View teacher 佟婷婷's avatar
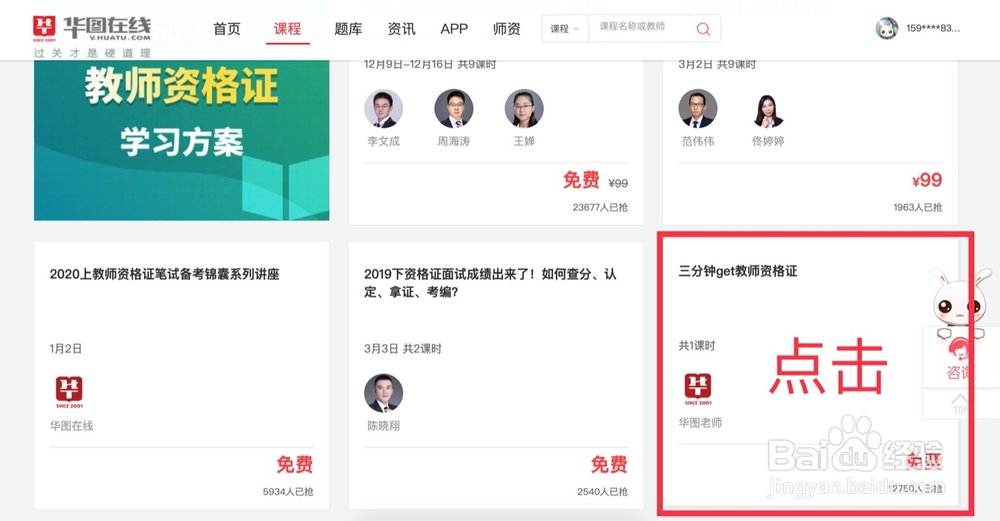The image size is (1000, 521). [768, 111]
